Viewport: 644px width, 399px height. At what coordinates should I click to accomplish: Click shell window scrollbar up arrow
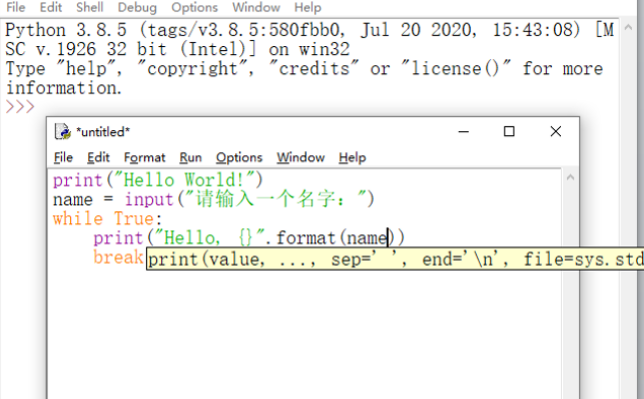[628, 28]
